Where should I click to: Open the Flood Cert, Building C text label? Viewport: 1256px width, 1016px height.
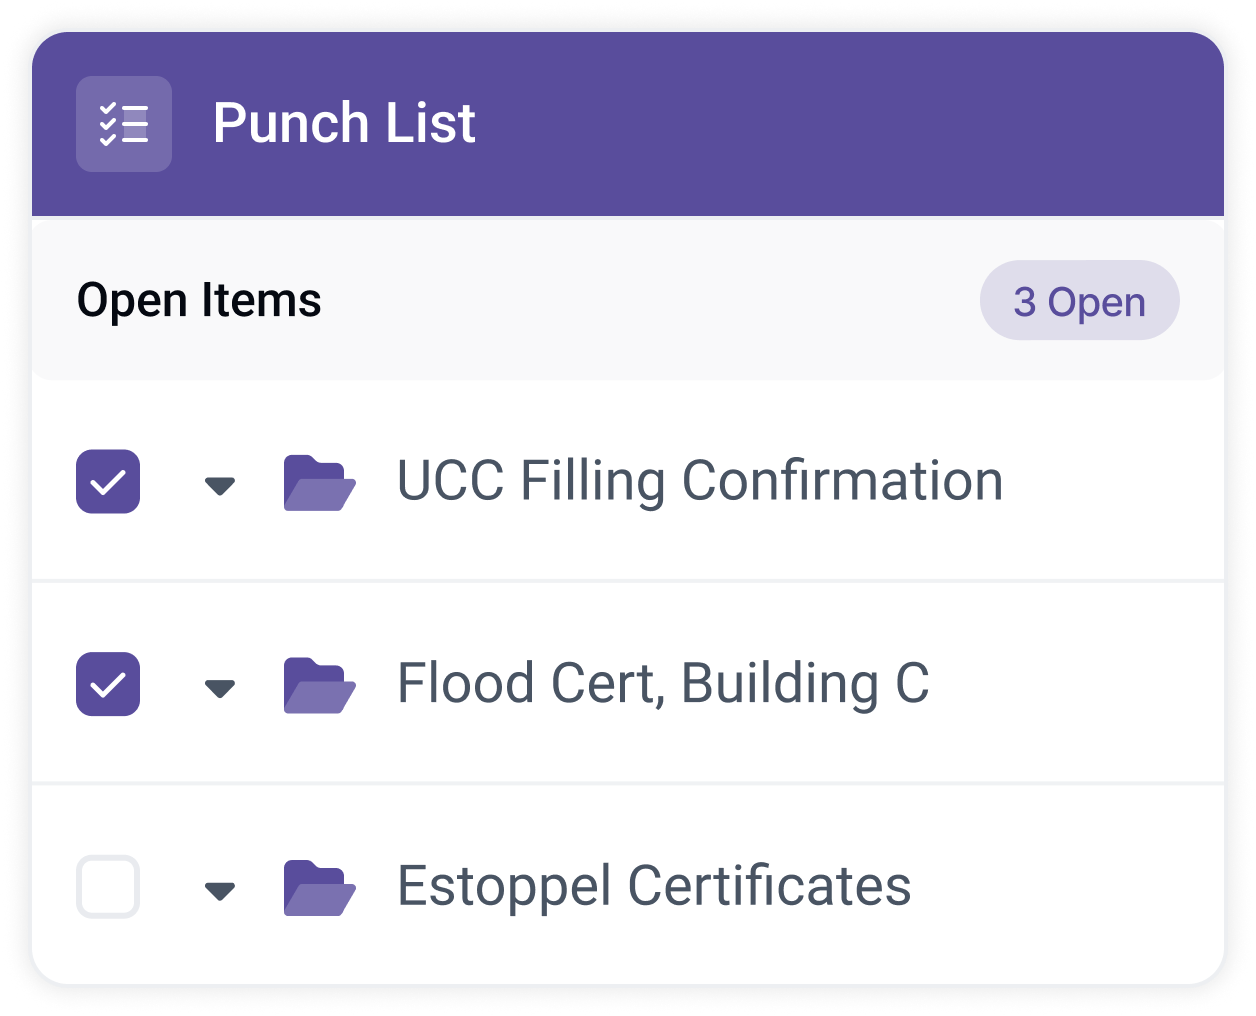pyautogui.click(x=663, y=684)
